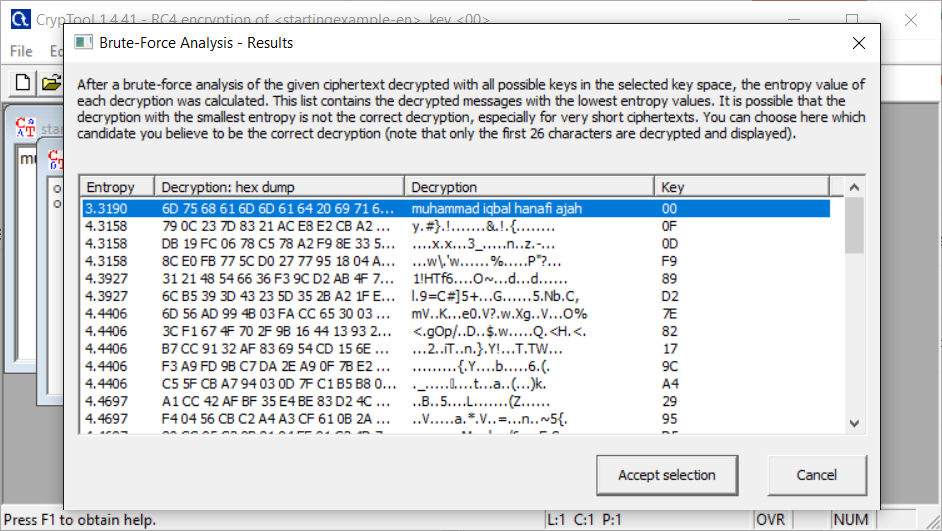Close the Brute-Force Analysis dialog
The image size is (942, 531).
pos(858,43)
